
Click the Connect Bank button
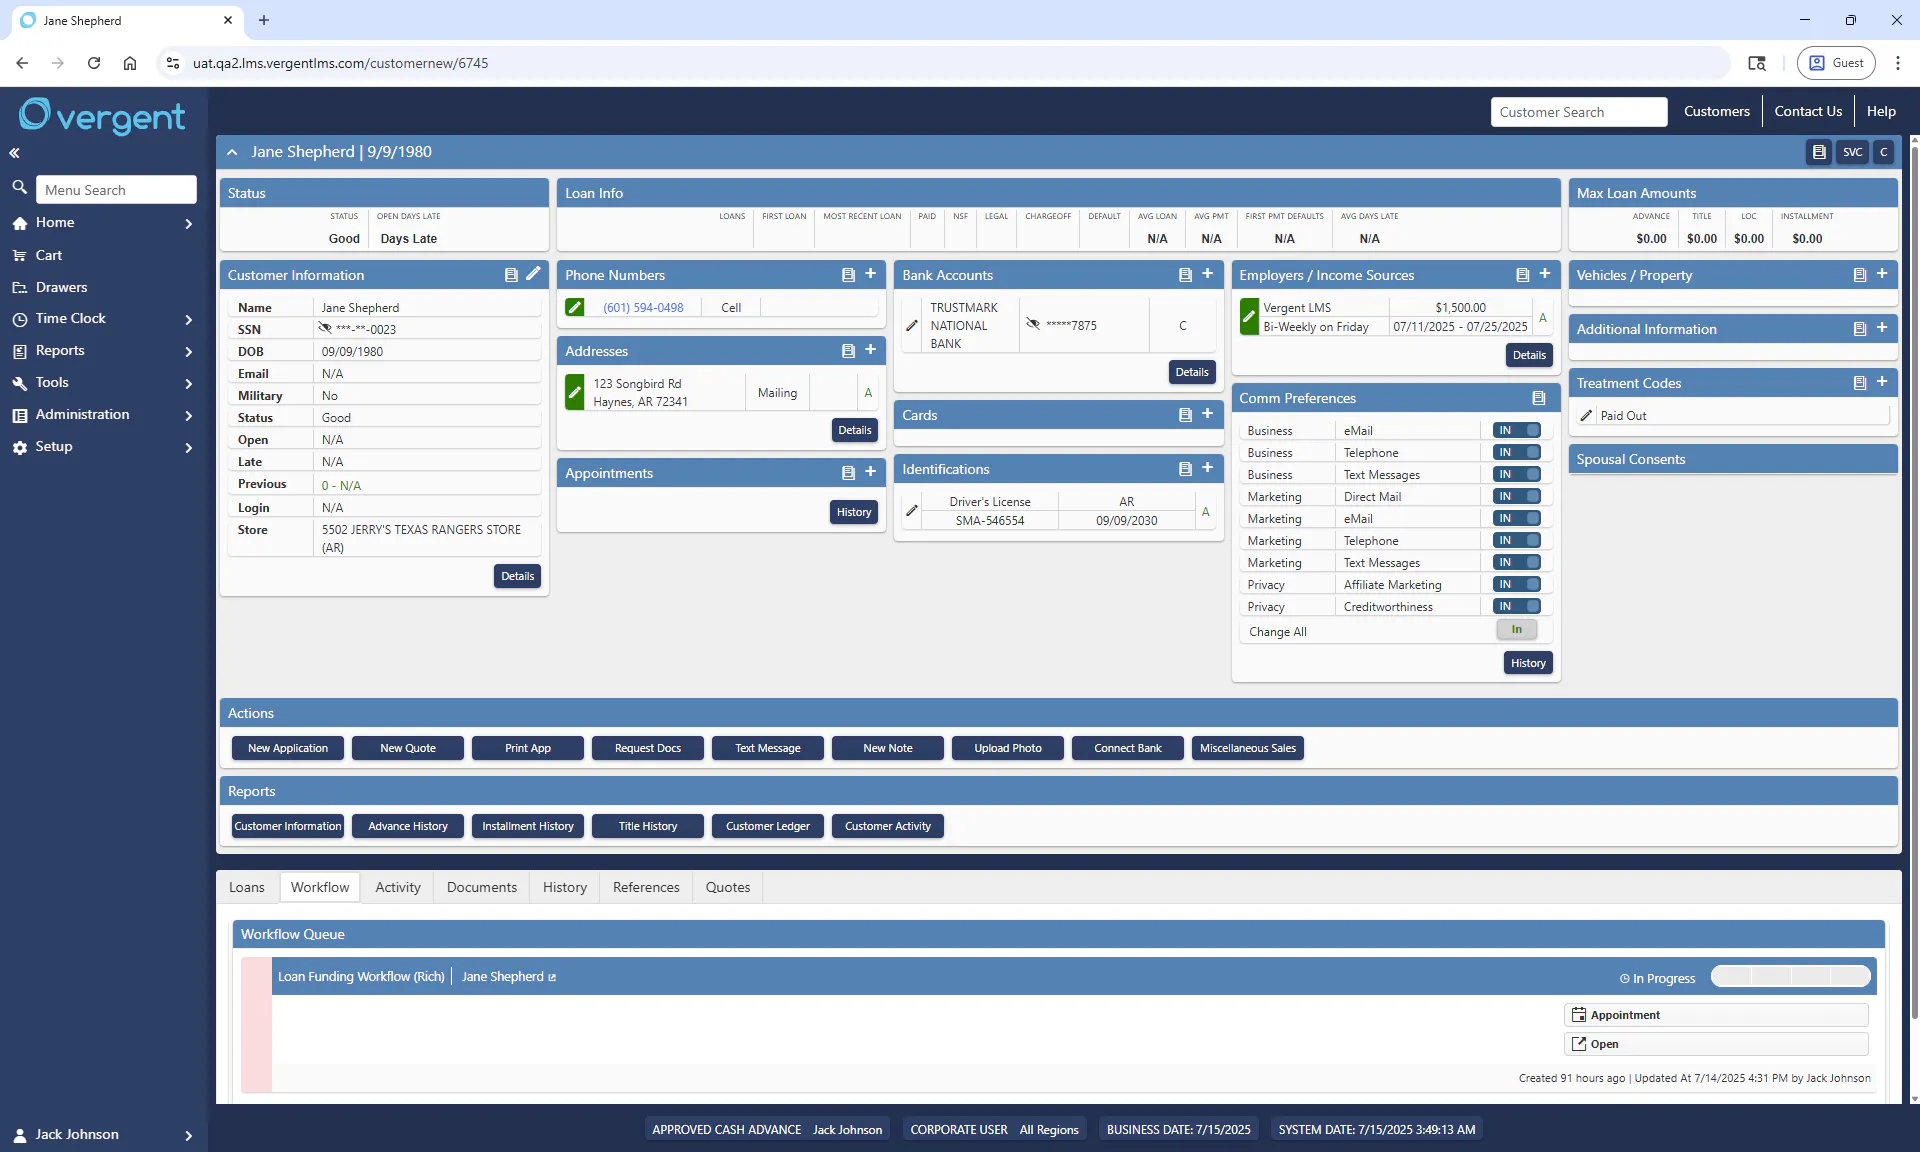point(1128,748)
